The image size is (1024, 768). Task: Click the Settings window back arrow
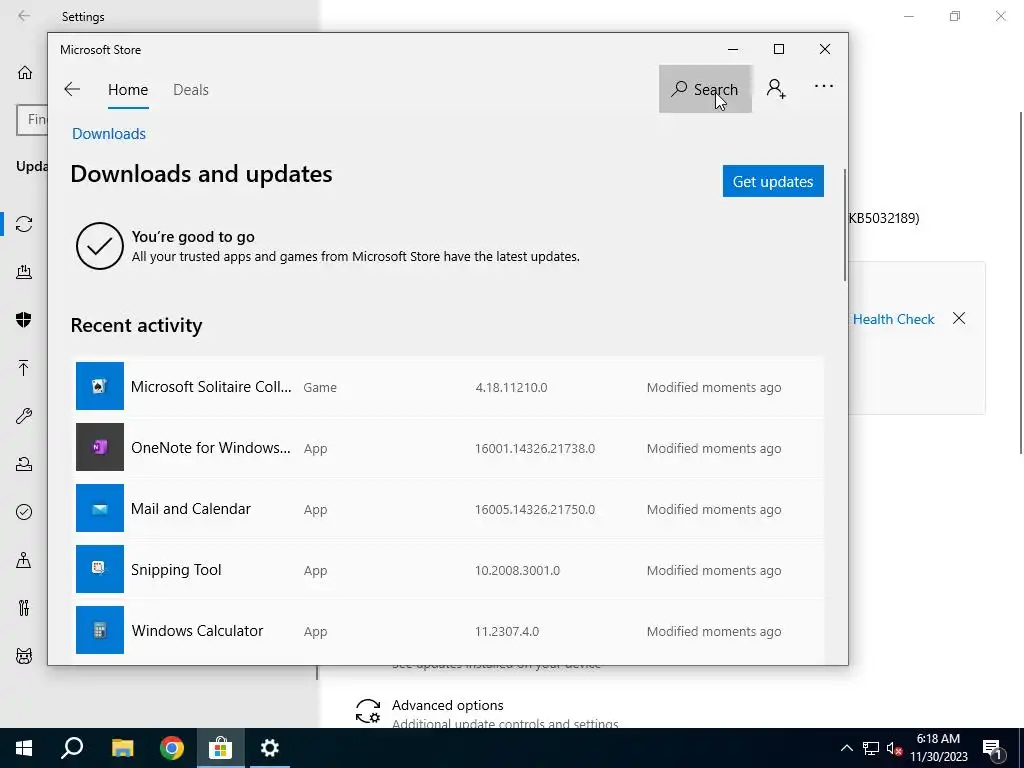click(x=24, y=16)
